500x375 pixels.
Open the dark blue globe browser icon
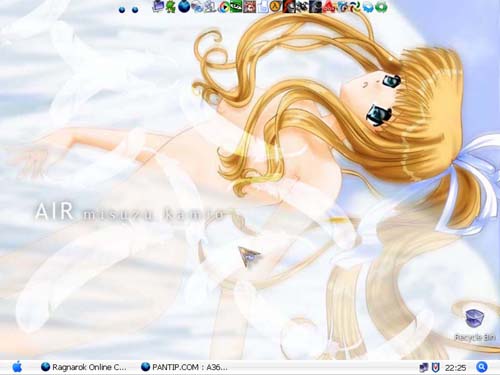pos(184,6)
